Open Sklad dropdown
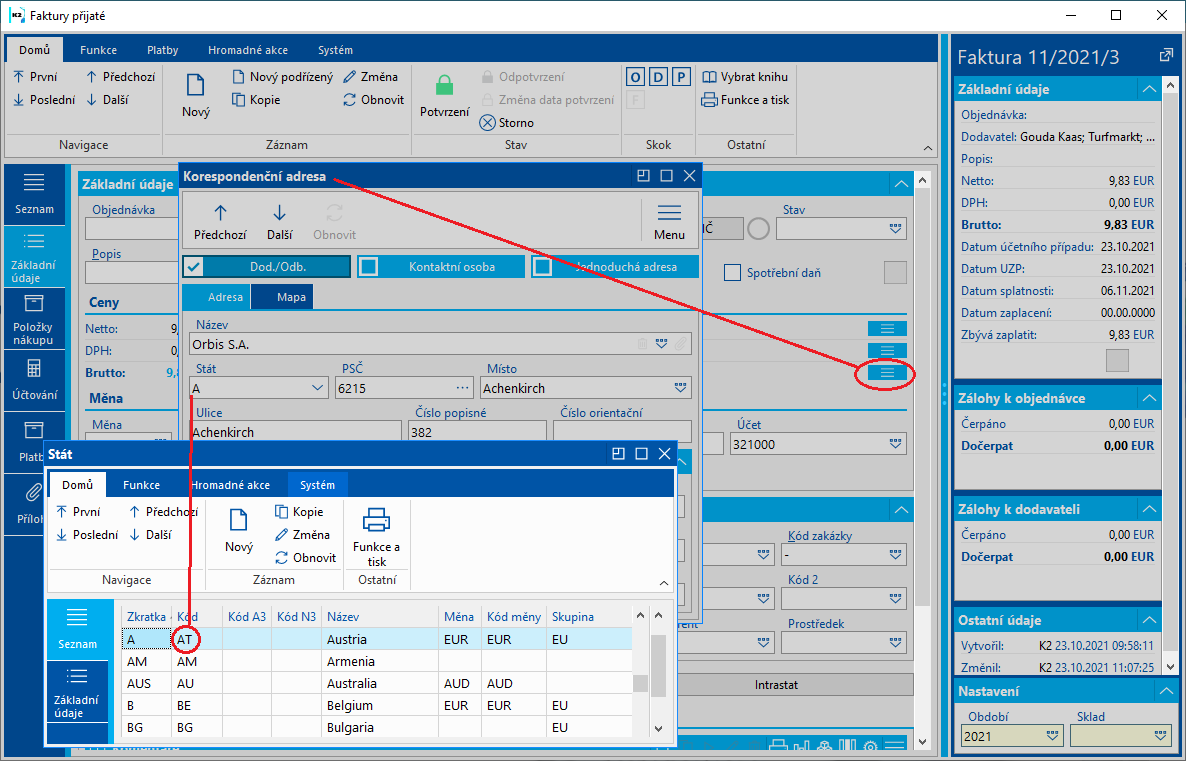 pos(1161,735)
